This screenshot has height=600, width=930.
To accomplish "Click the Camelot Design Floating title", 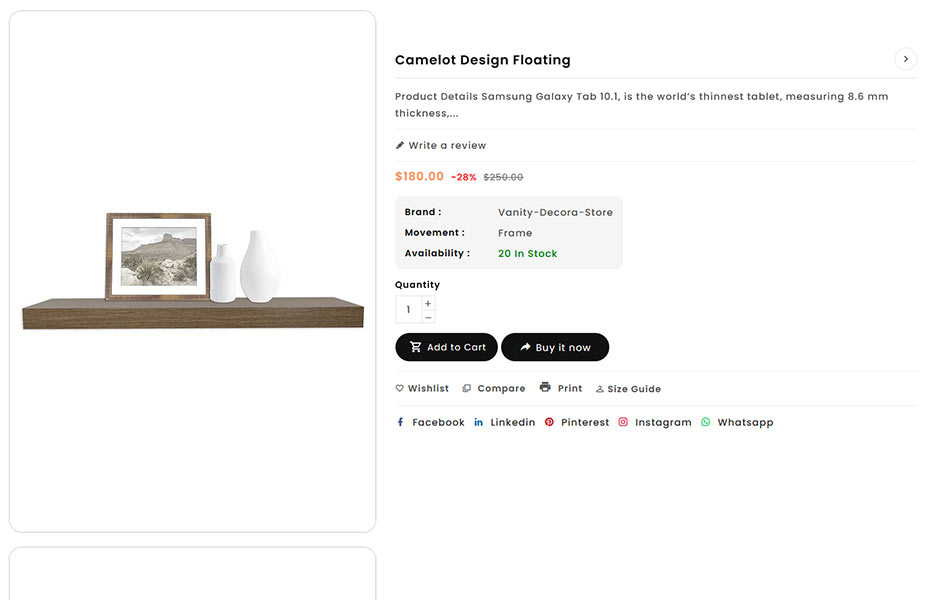I will (483, 60).
